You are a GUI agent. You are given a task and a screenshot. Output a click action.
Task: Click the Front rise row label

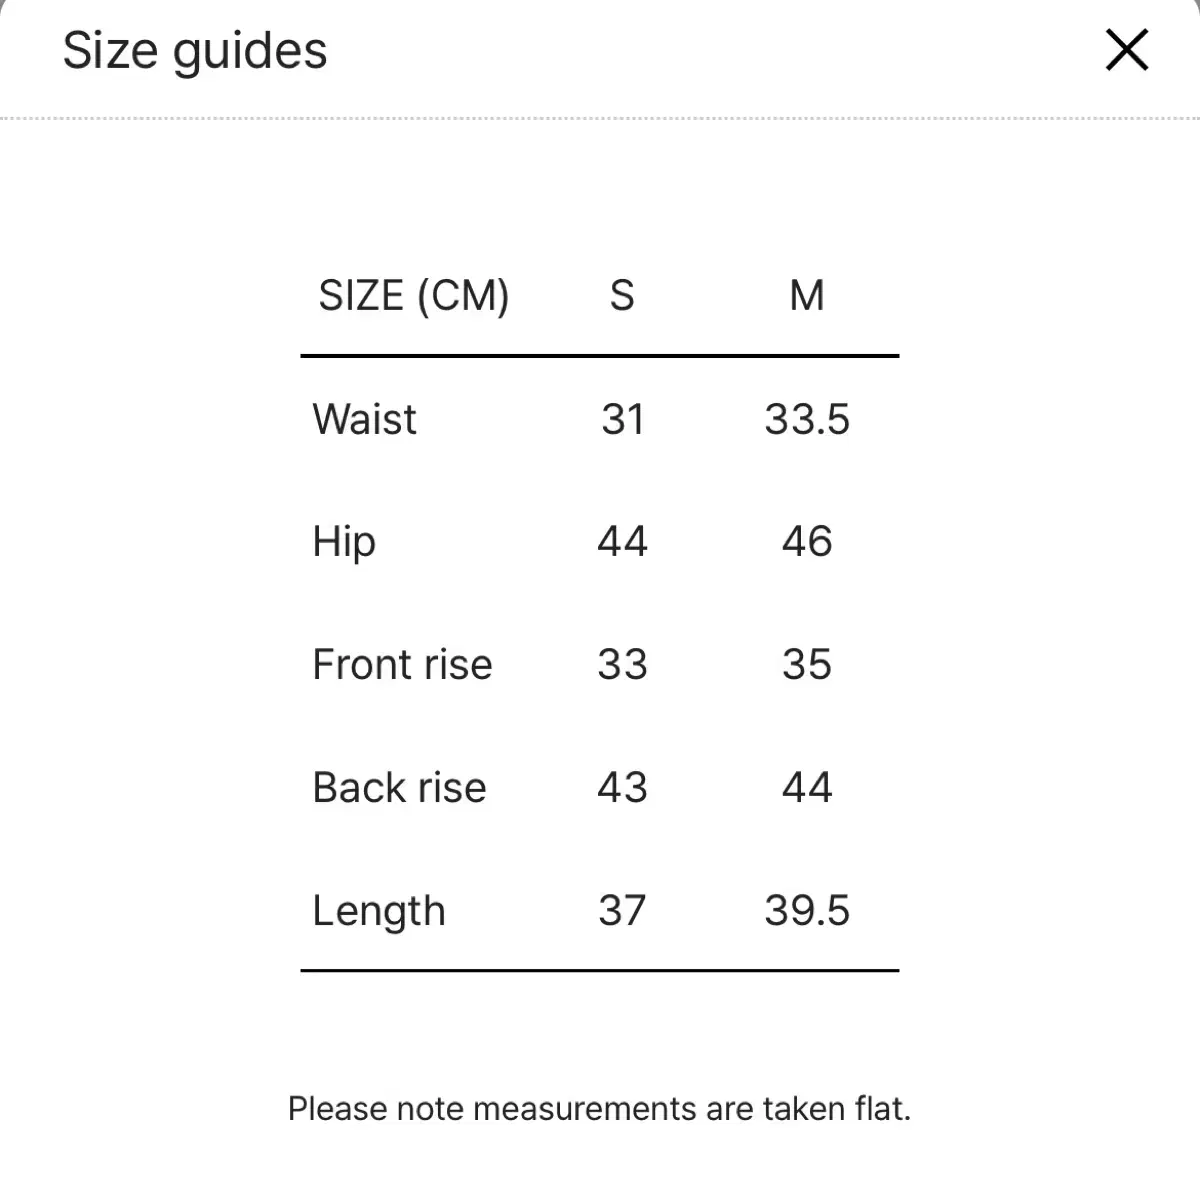(402, 665)
